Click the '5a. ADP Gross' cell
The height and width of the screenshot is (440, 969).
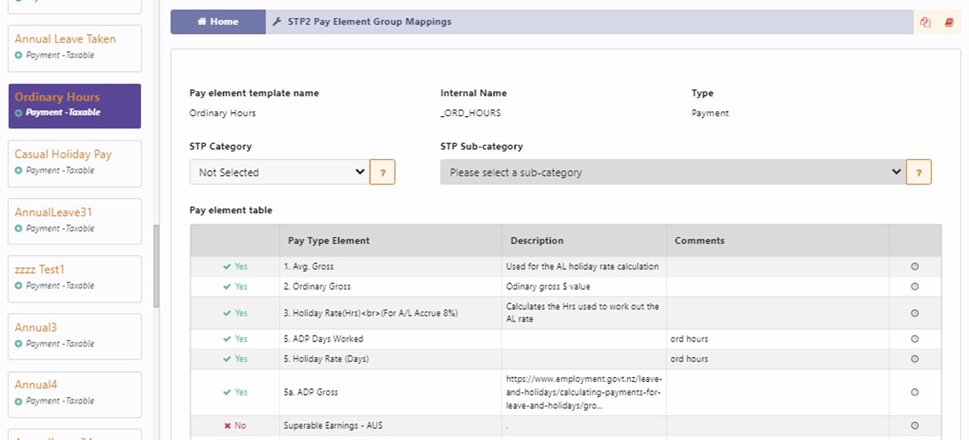click(391, 392)
